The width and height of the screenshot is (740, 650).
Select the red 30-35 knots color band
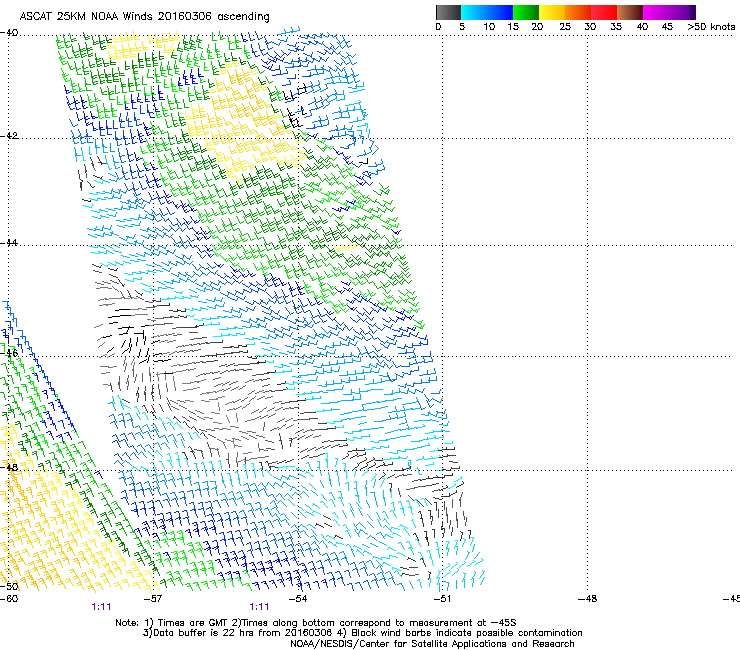(x=604, y=12)
